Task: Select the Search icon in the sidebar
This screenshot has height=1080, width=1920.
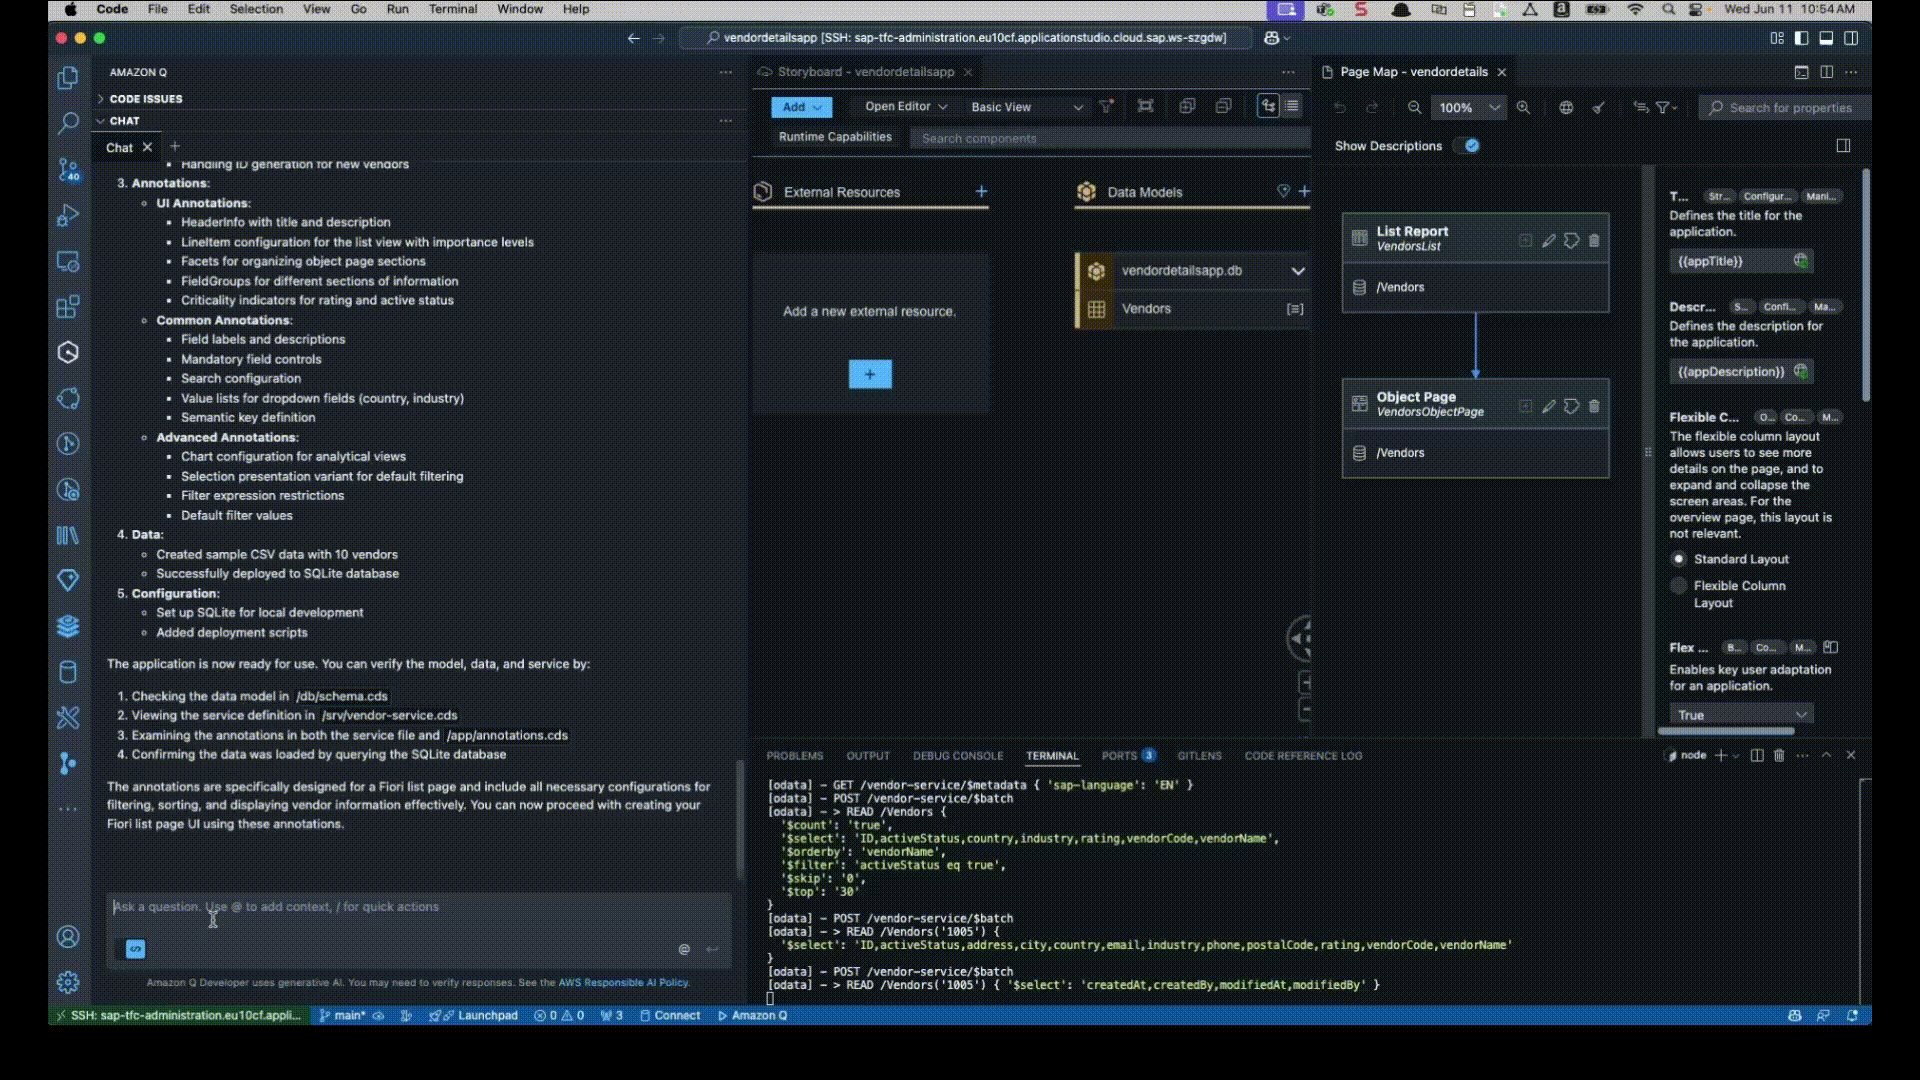Action: (68, 123)
